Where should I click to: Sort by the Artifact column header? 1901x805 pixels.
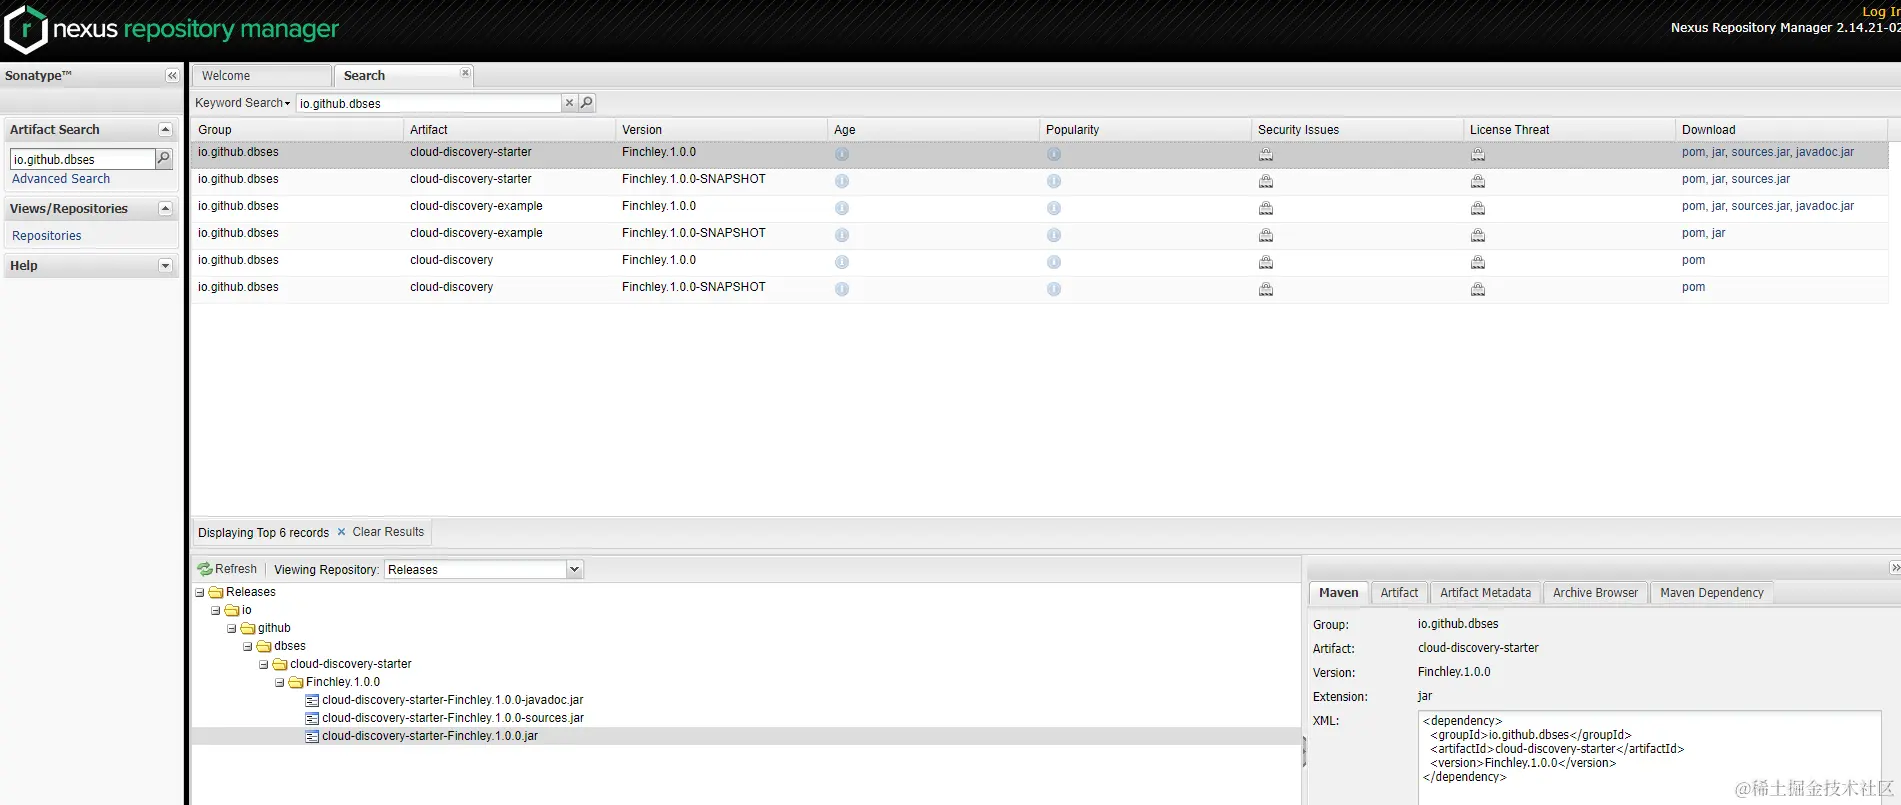click(509, 130)
